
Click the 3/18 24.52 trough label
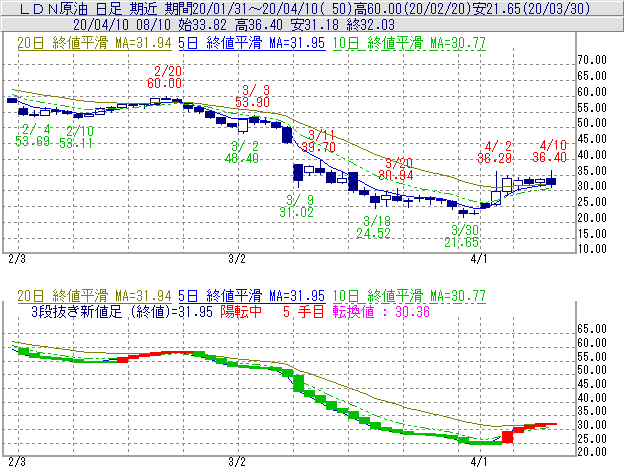[374, 227]
